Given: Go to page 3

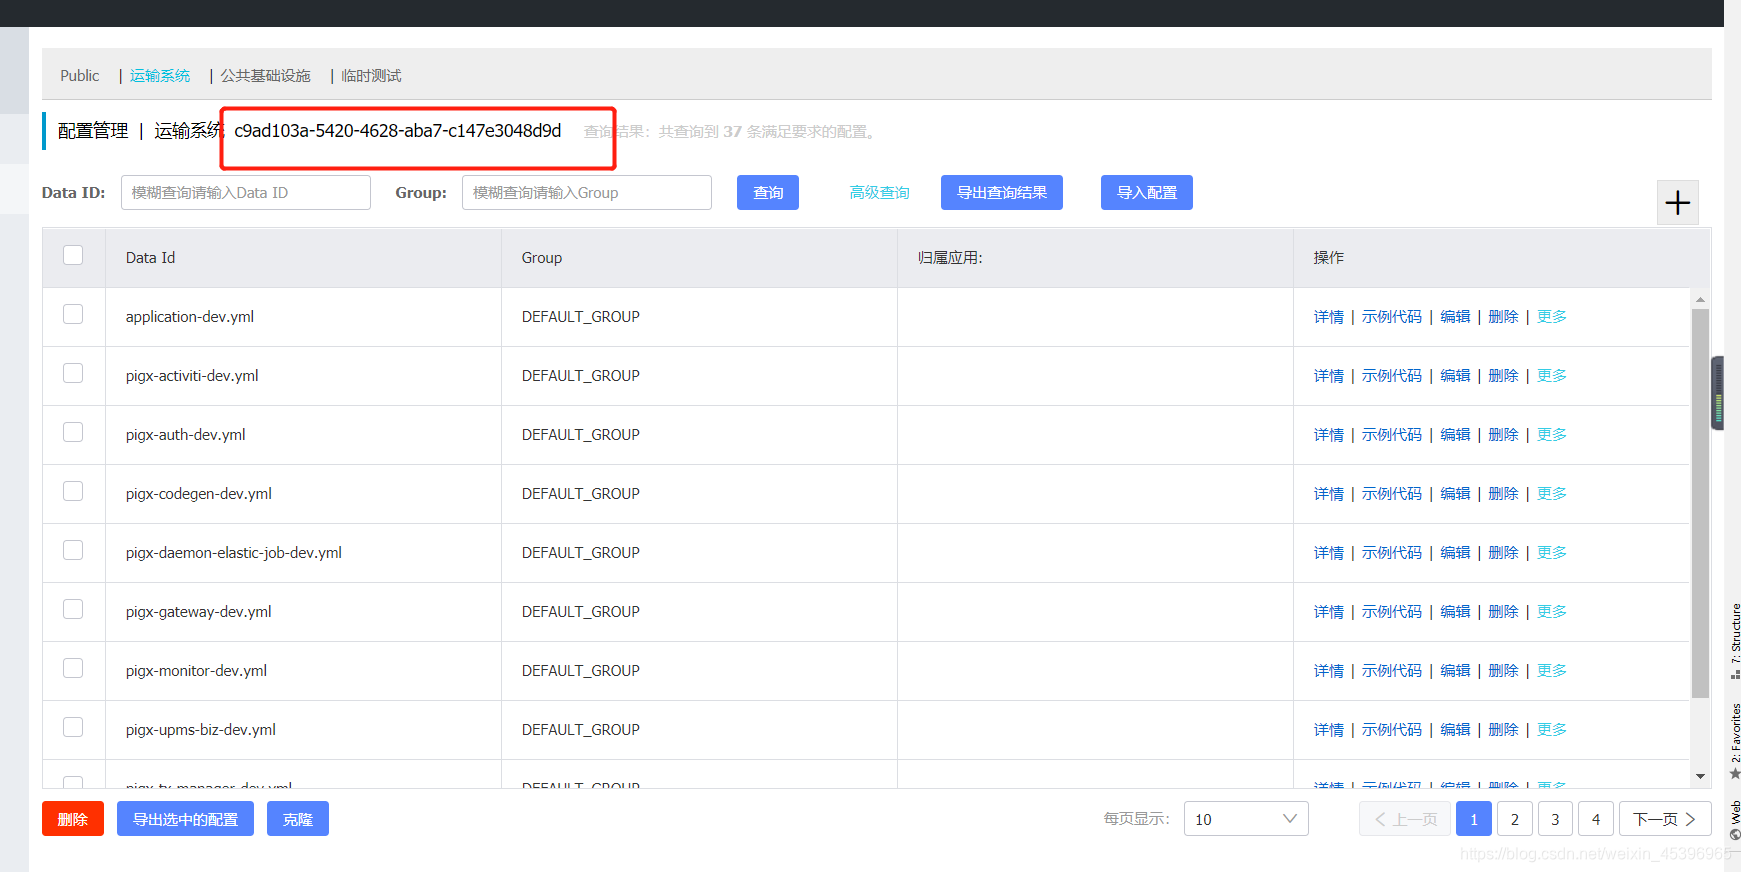Looking at the screenshot, I should pyautogui.click(x=1555, y=819).
